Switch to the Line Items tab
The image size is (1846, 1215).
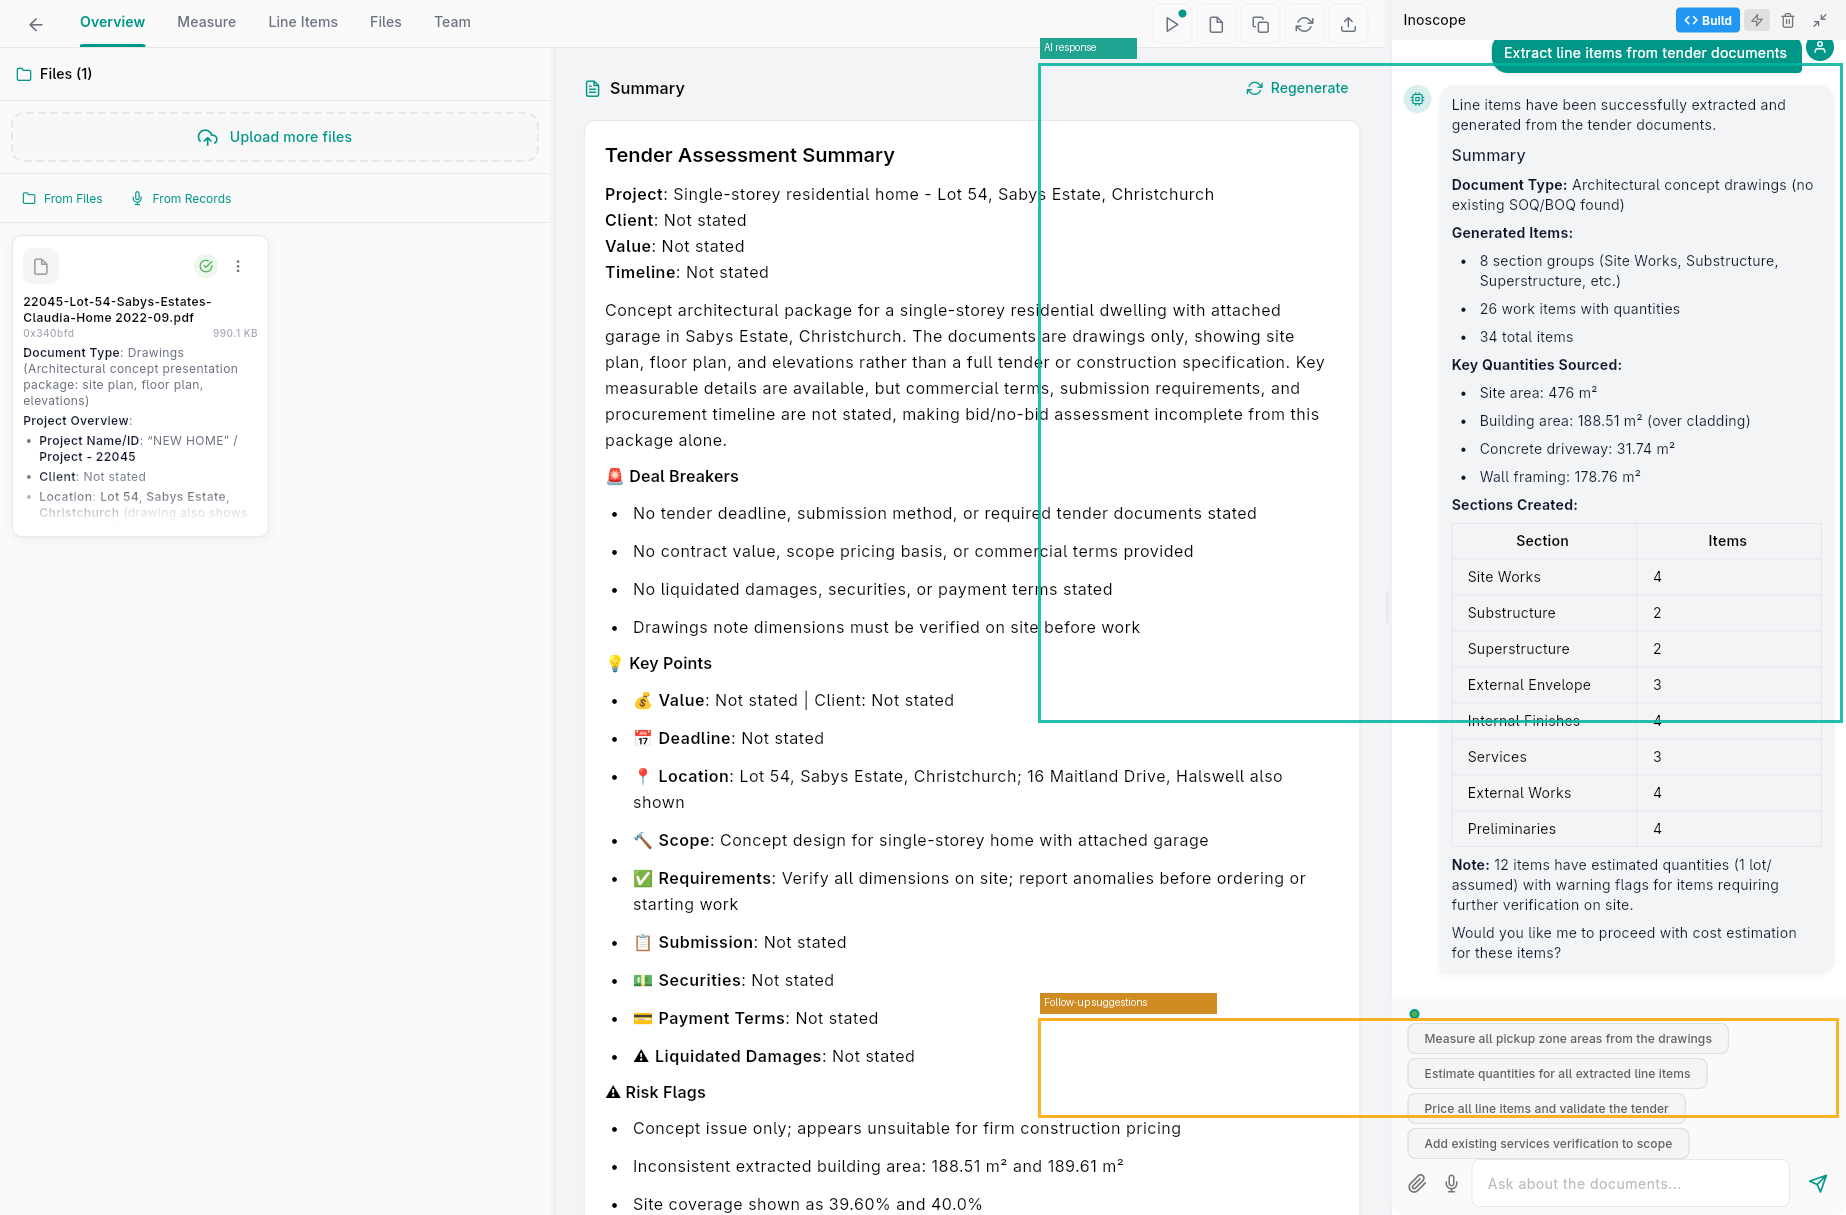[x=302, y=21]
